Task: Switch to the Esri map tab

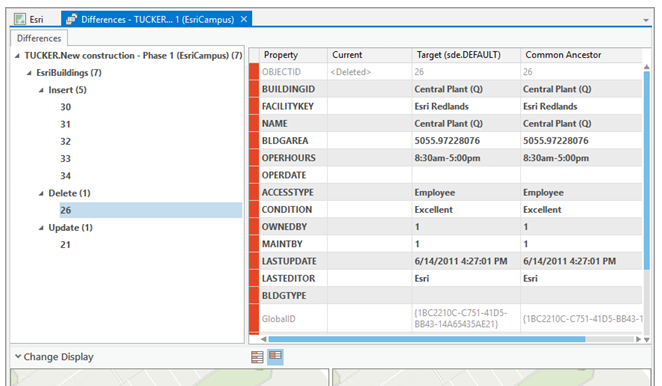Action: point(30,19)
